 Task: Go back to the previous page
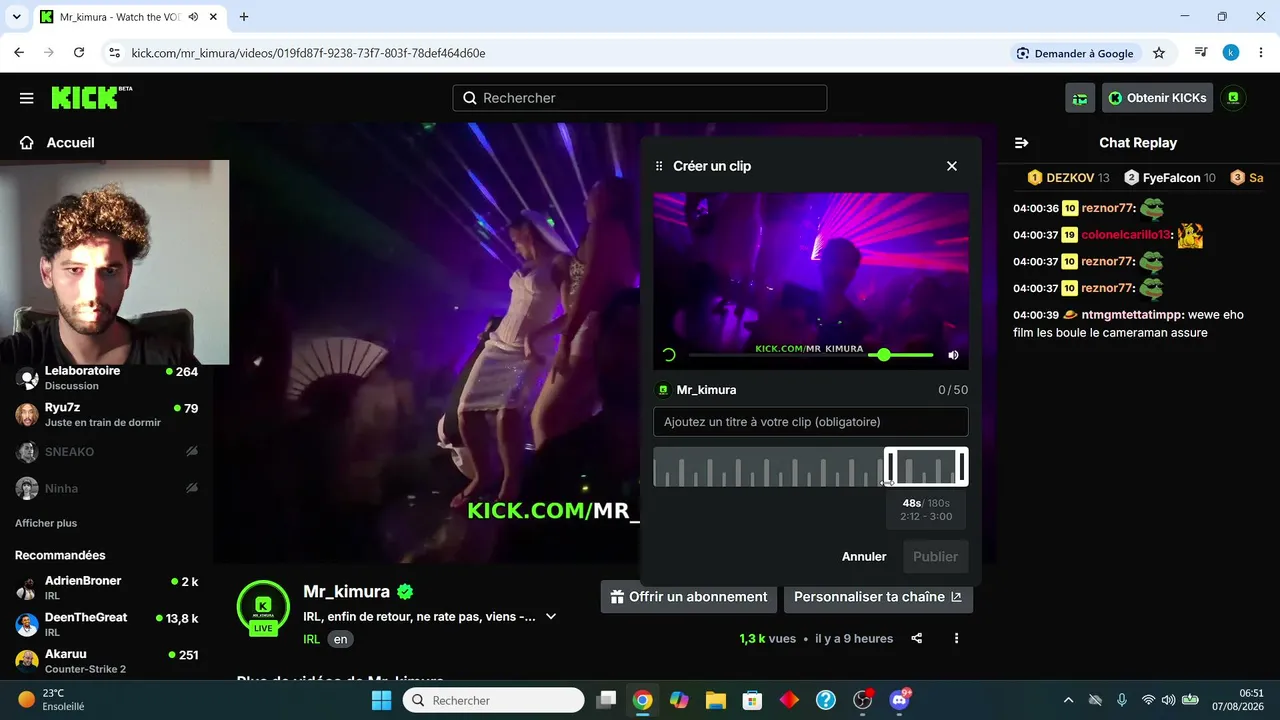click(19, 53)
